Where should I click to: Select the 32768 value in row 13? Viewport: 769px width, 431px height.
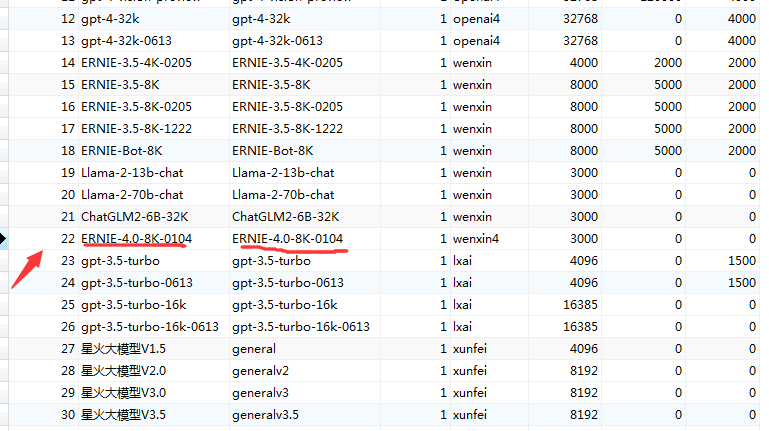click(580, 41)
